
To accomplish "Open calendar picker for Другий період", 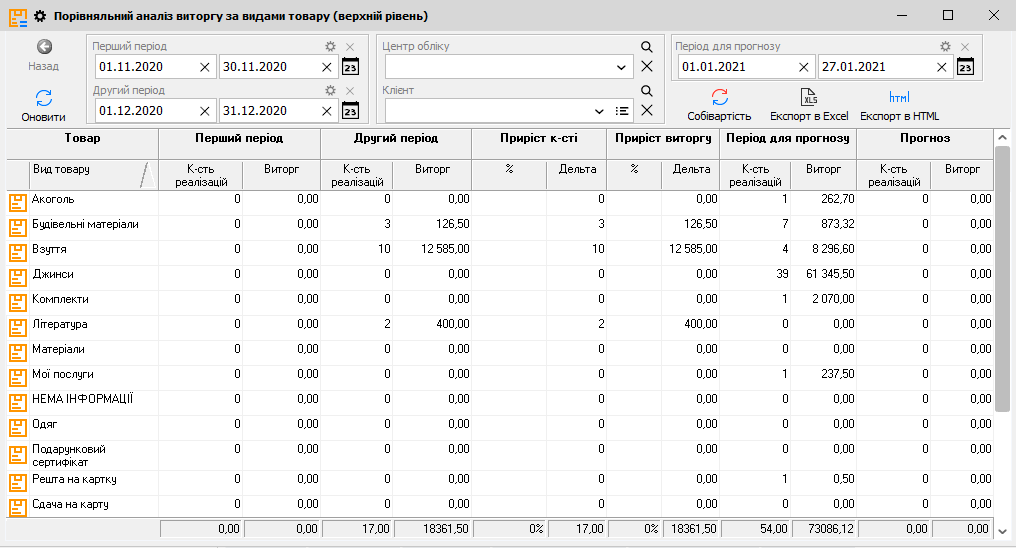I will pyautogui.click(x=350, y=110).
